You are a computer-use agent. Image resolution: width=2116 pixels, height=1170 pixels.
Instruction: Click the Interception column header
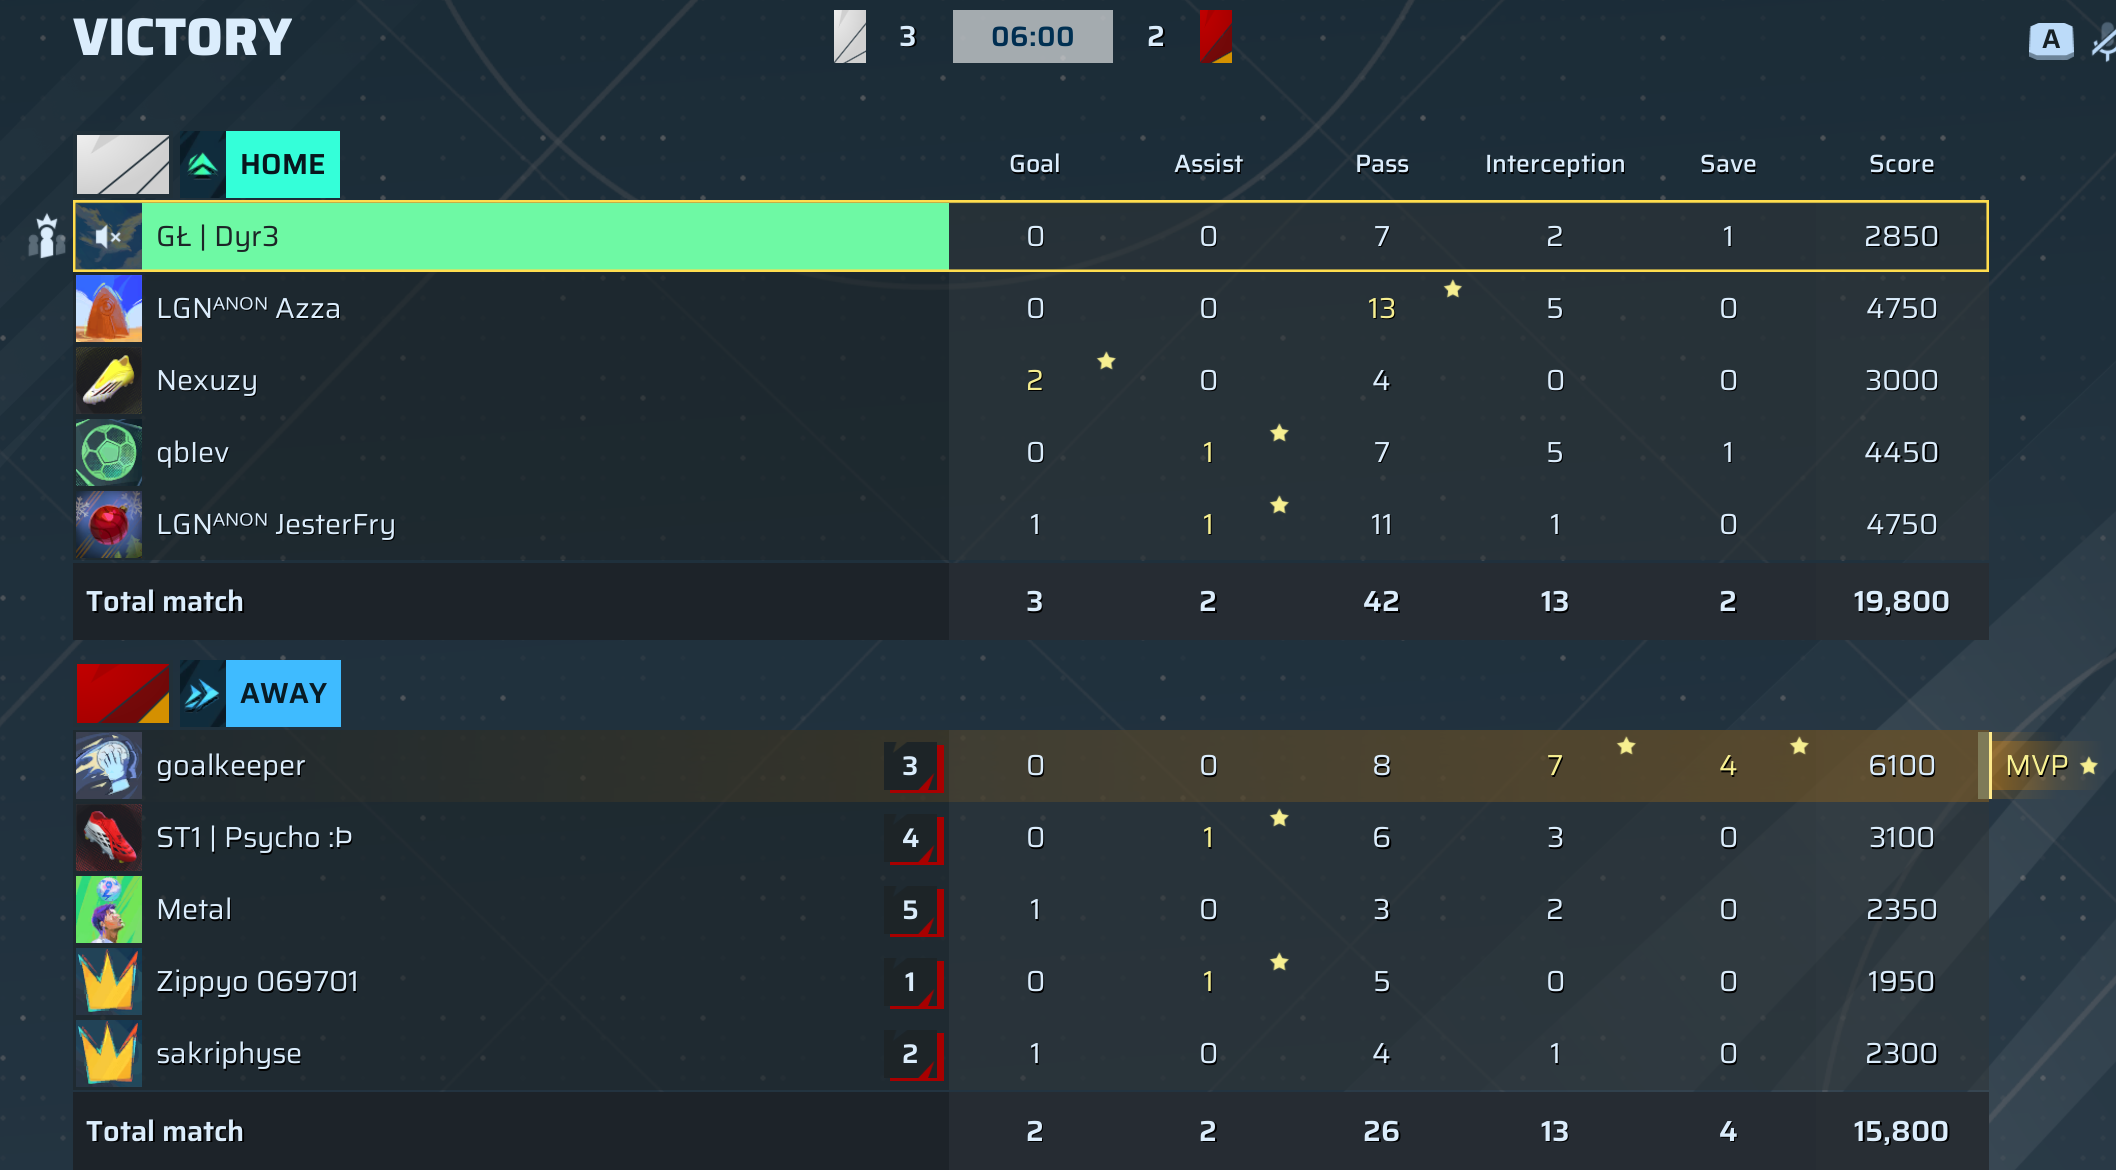[1554, 164]
